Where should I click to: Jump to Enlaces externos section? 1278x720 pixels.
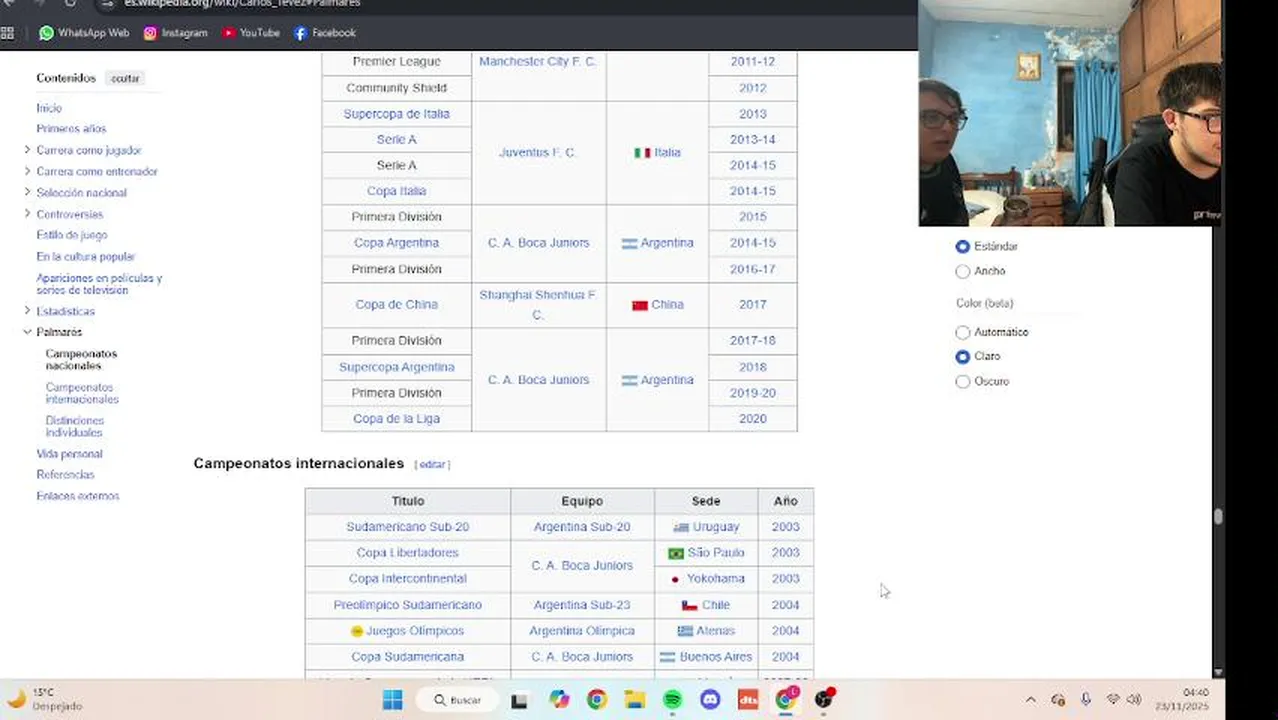[x=77, y=496]
